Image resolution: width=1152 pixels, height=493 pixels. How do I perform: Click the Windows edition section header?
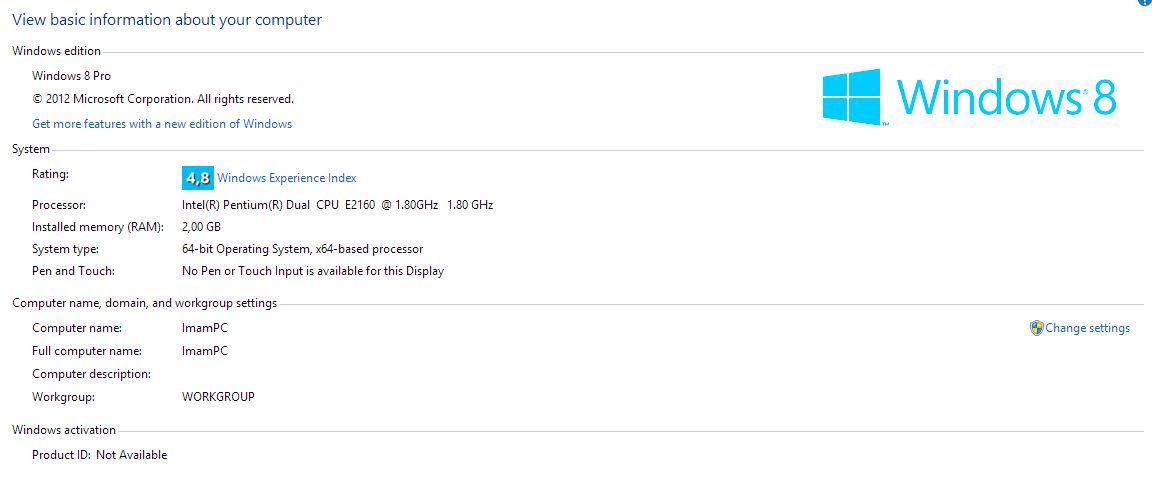pyautogui.click(x=56, y=51)
